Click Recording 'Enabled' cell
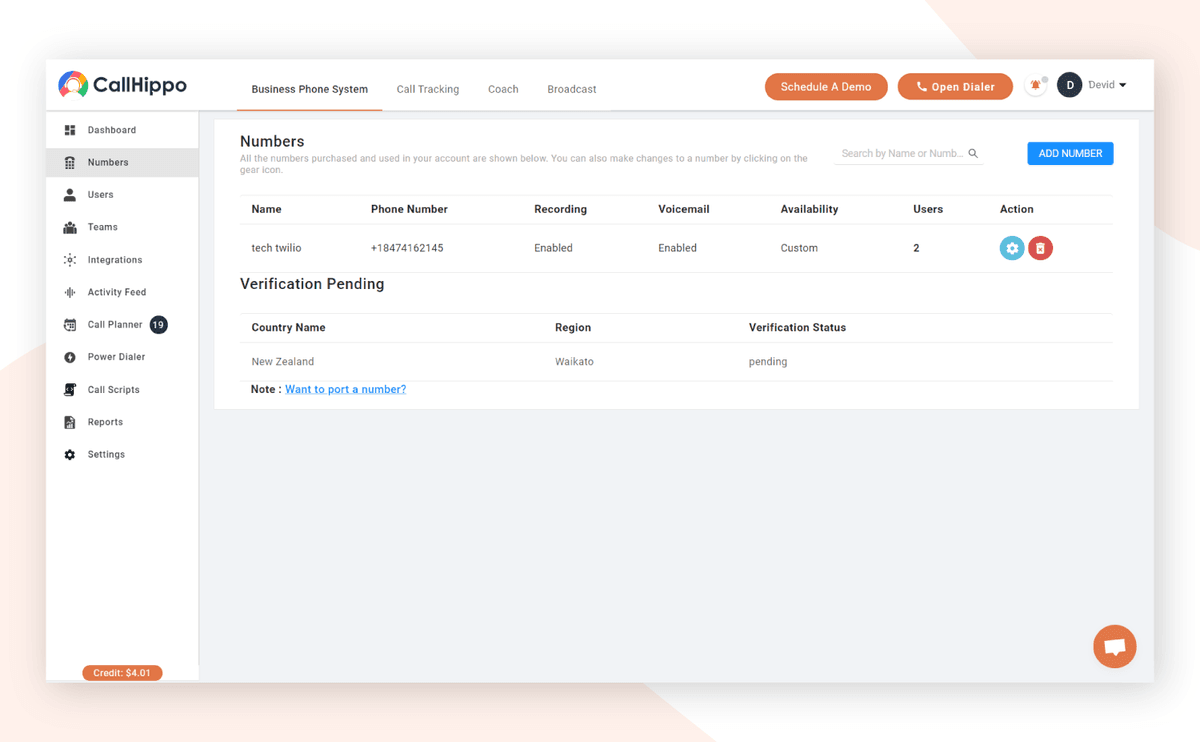The image size is (1200, 742). point(553,248)
